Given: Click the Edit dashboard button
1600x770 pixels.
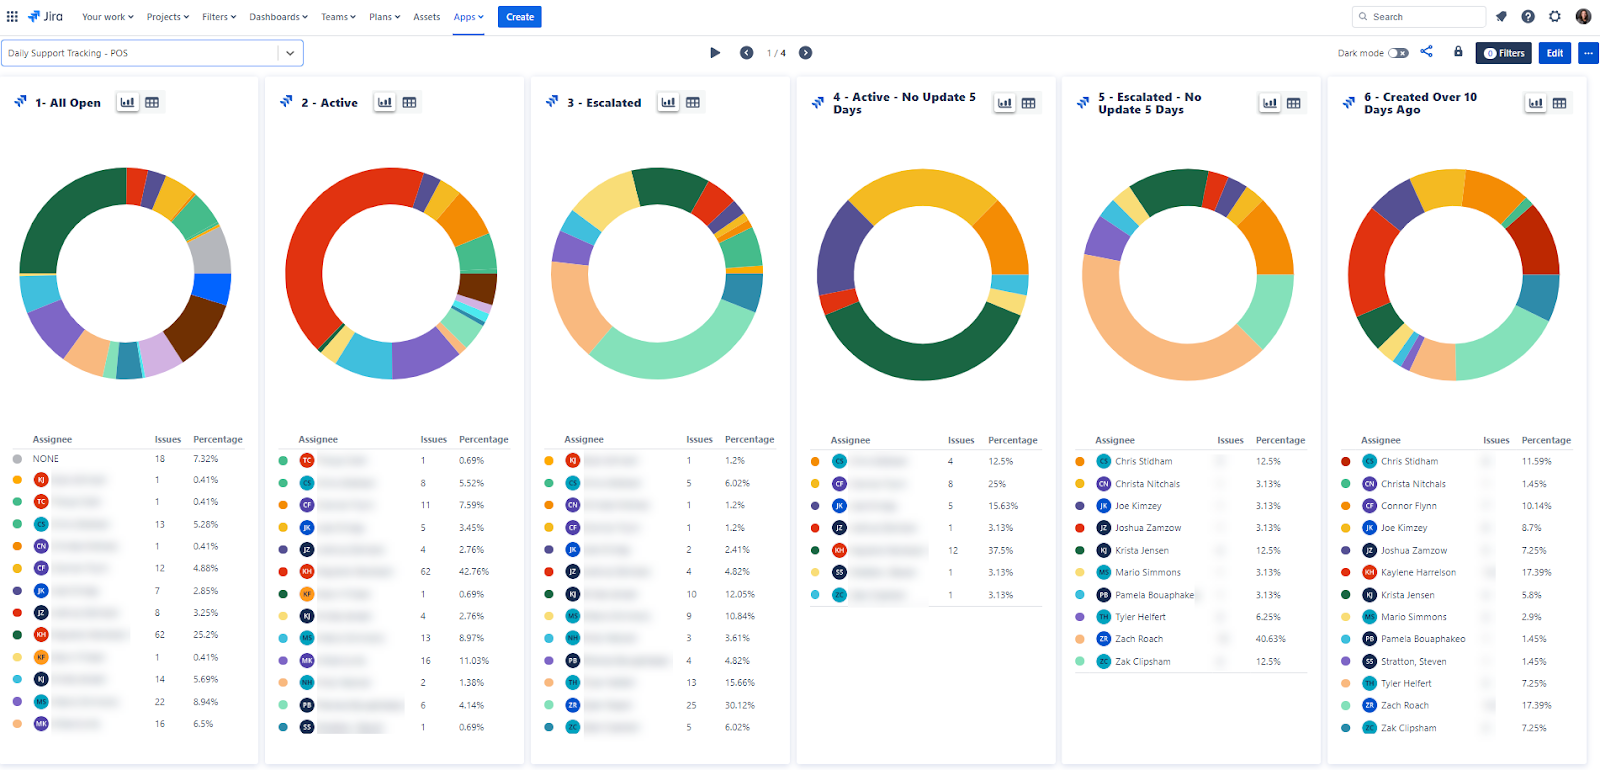Looking at the screenshot, I should point(1555,53).
